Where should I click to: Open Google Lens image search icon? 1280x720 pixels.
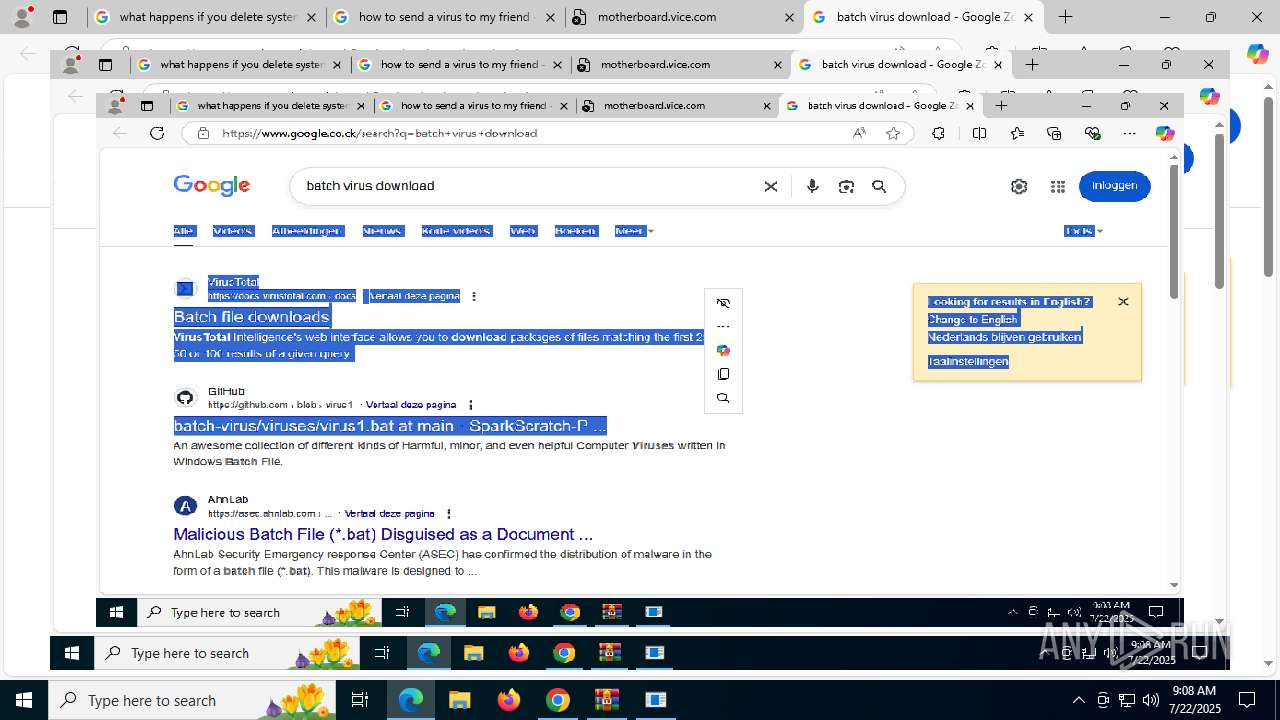846,186
